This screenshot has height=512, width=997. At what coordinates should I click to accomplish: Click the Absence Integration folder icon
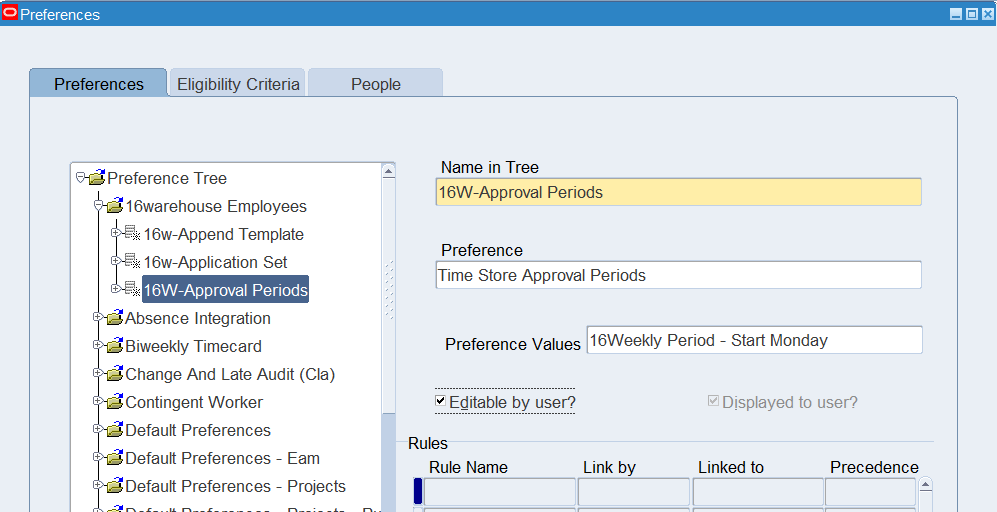point(114,319)
